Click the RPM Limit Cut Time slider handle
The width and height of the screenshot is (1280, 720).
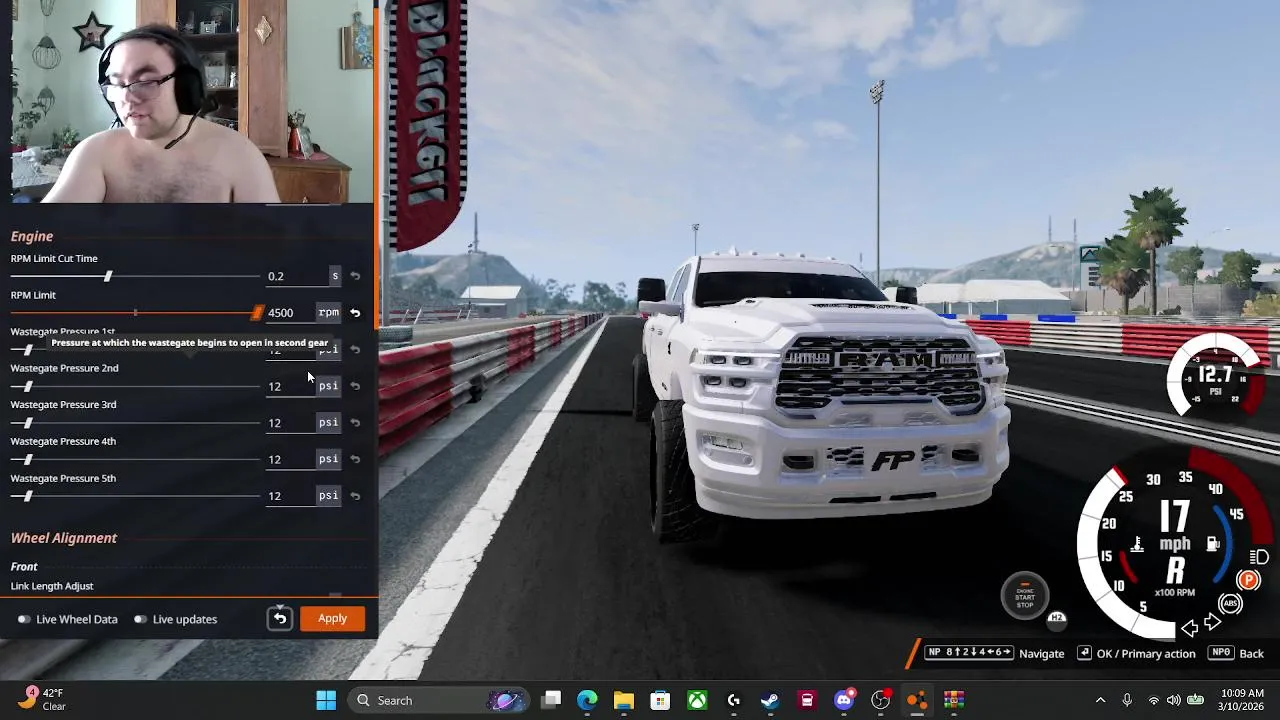tap(108, 276)
